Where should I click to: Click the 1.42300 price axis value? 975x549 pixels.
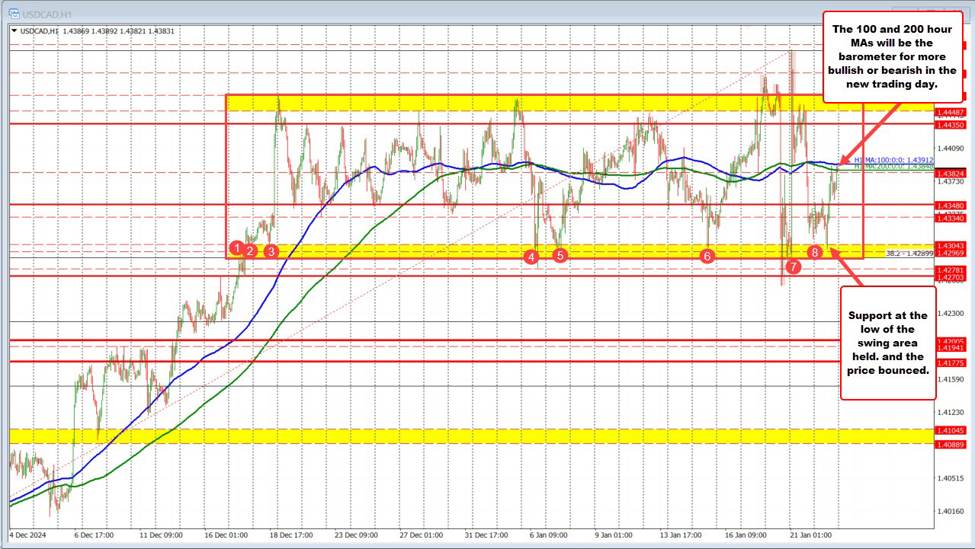tap(950, 313)
